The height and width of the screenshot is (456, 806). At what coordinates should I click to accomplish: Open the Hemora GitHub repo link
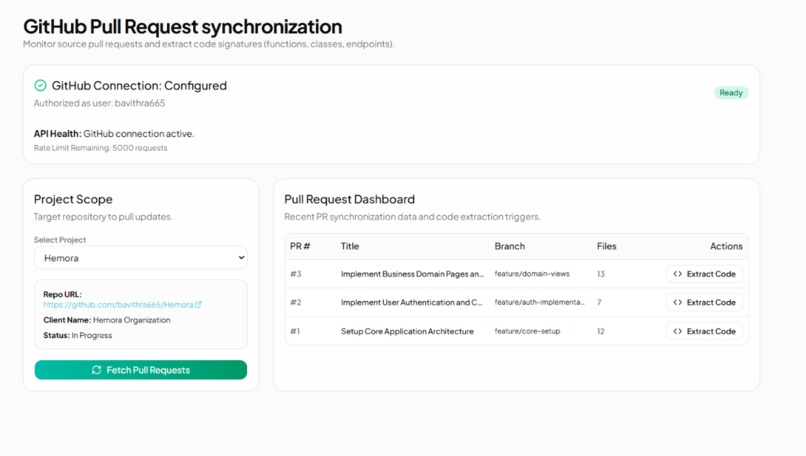(118, 305)
